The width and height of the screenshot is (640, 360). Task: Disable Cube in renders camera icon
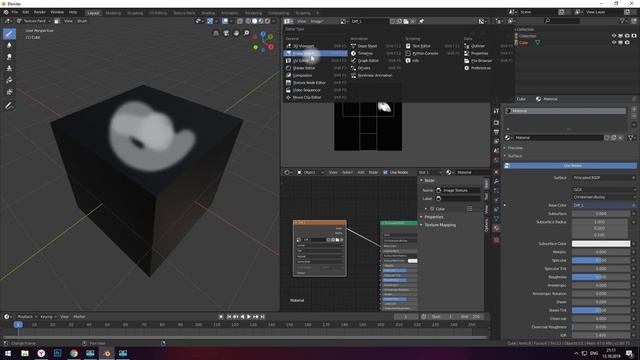pyautogui.click(x=627, y=42)
